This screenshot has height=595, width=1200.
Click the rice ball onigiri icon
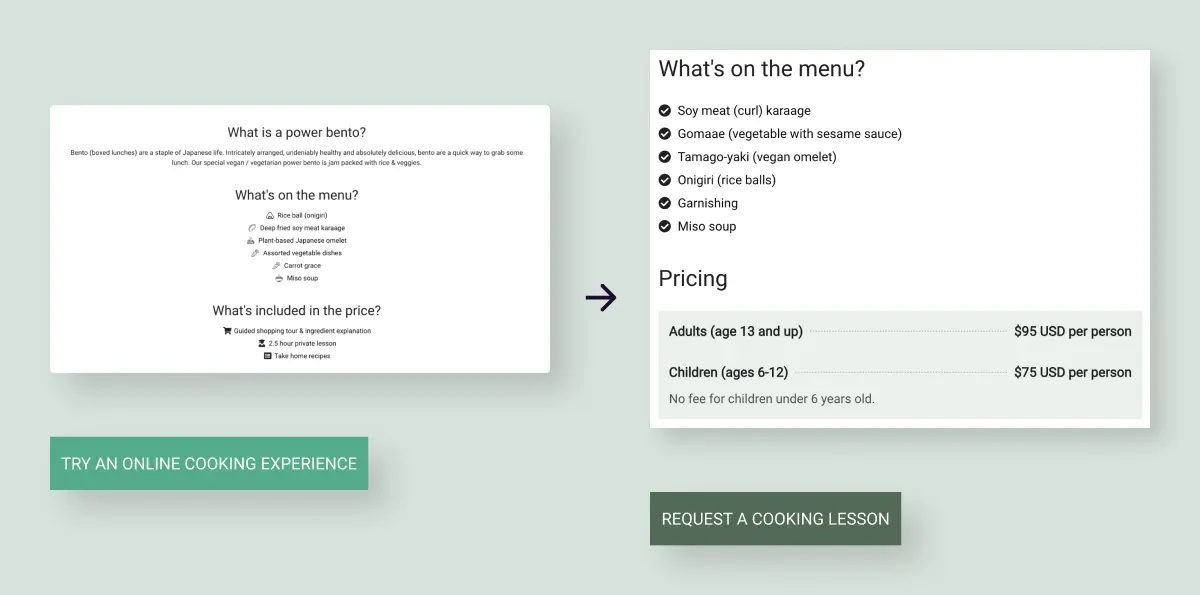click(x=270, y=216)
